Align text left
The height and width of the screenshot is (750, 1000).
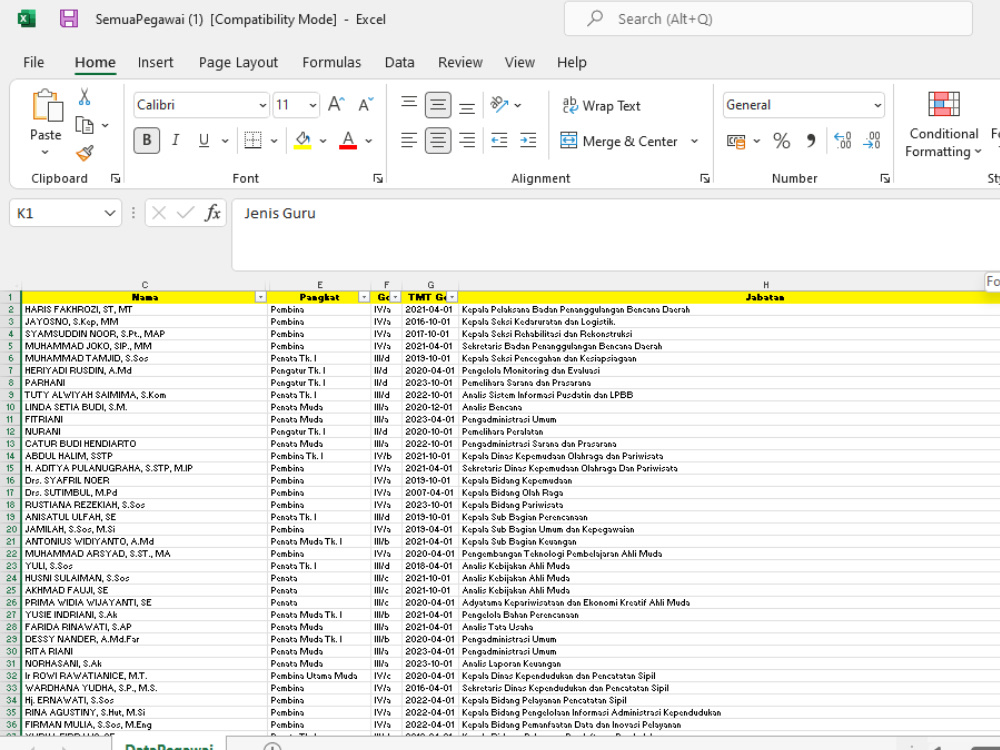tap(409, 140)
